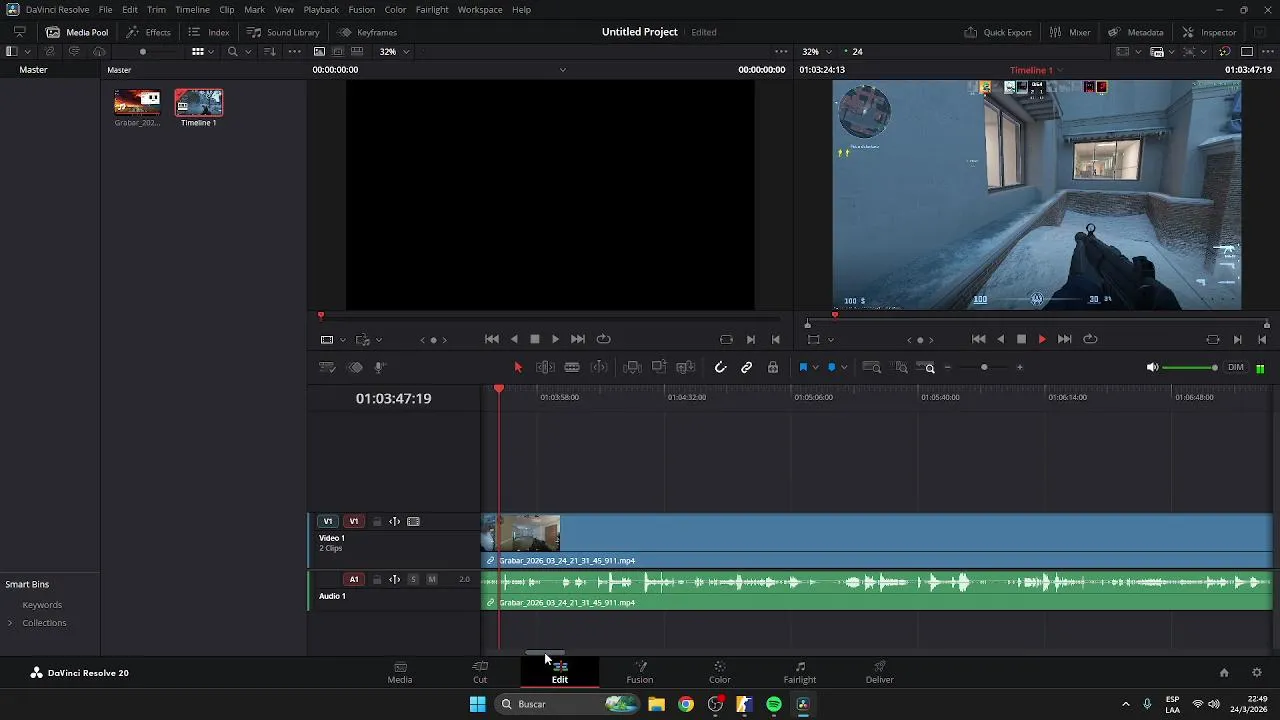Switch to the Cut page

coord(480,672)
